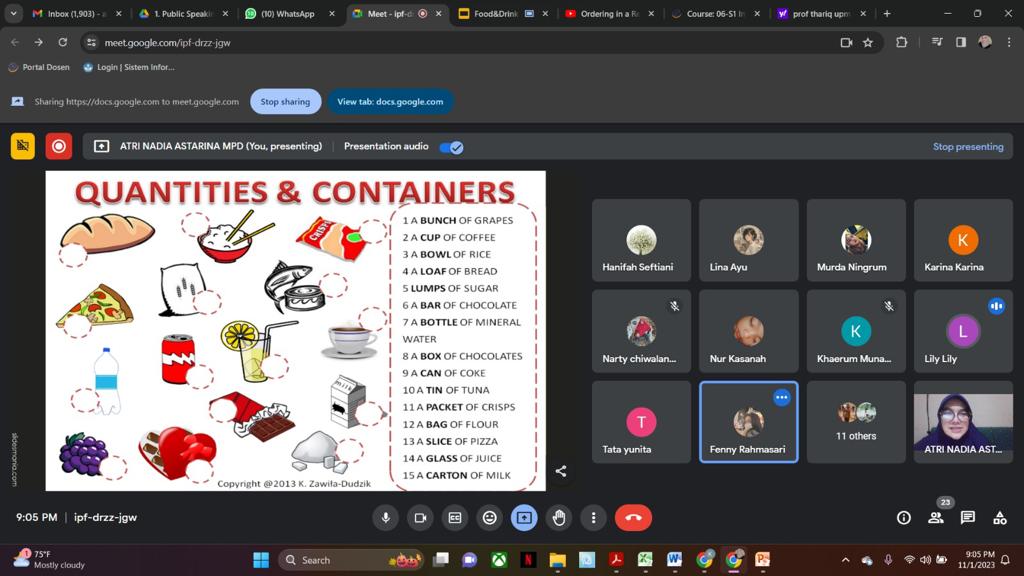This screenshot has width=1024, height=576.
Task: Select Lily Lily participant tile
Action: [963, 332]
